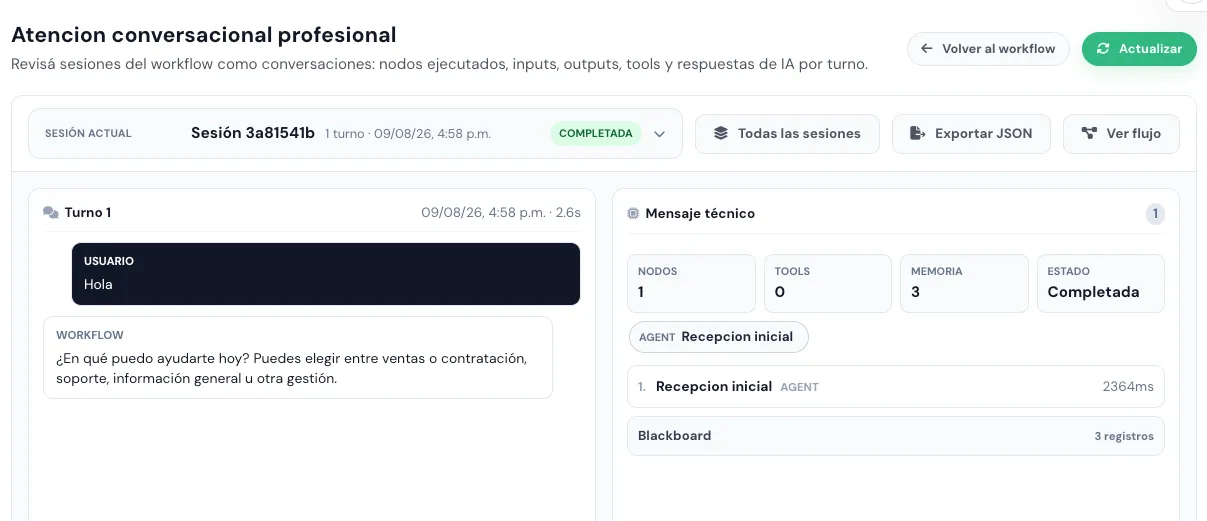Click the ESTADO Completada stat card
Screen dimensions: 1207x521
1101,283
